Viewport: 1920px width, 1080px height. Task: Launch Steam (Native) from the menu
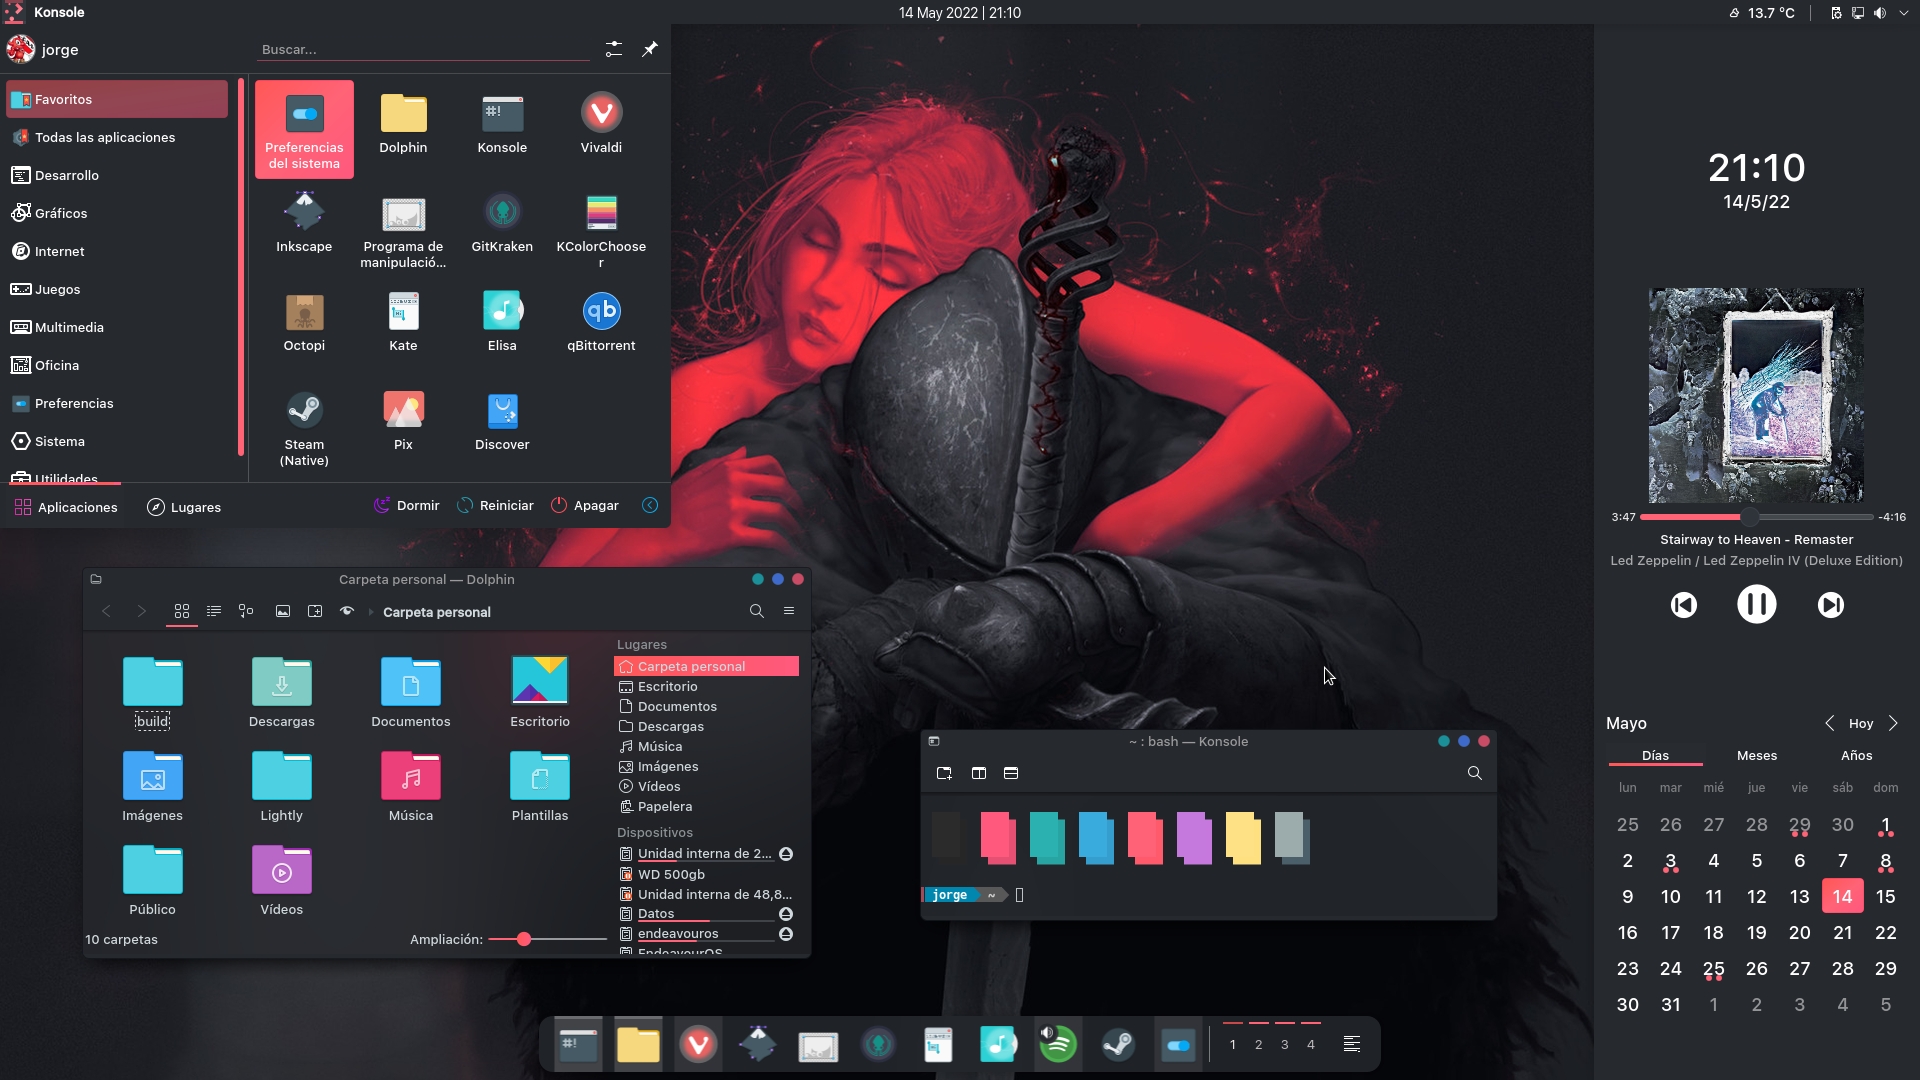click(x=304, y=429)
